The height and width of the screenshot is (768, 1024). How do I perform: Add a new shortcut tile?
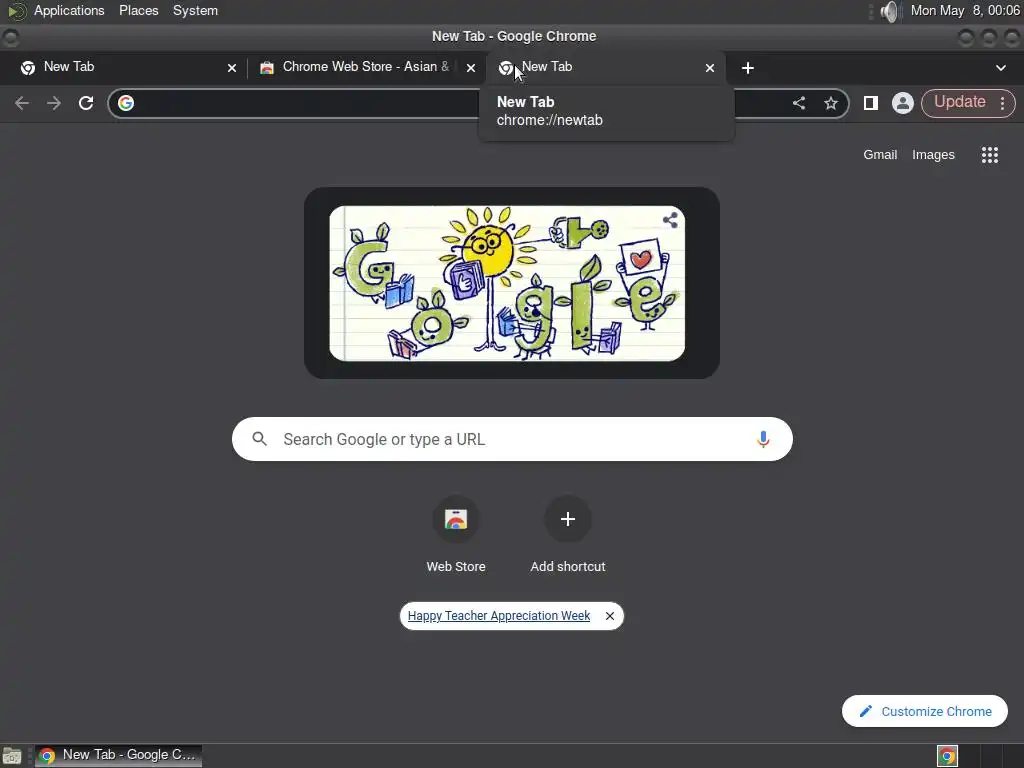(x=568, y=536)
